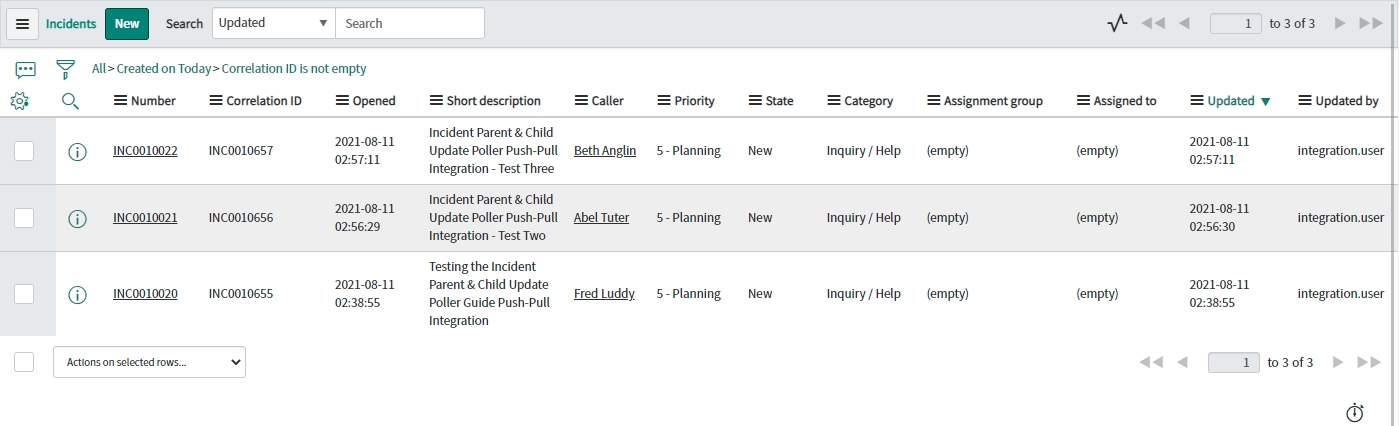Open the Updated search field dropdown
This screenshot has height=426, width=1399.
(273, 23)
